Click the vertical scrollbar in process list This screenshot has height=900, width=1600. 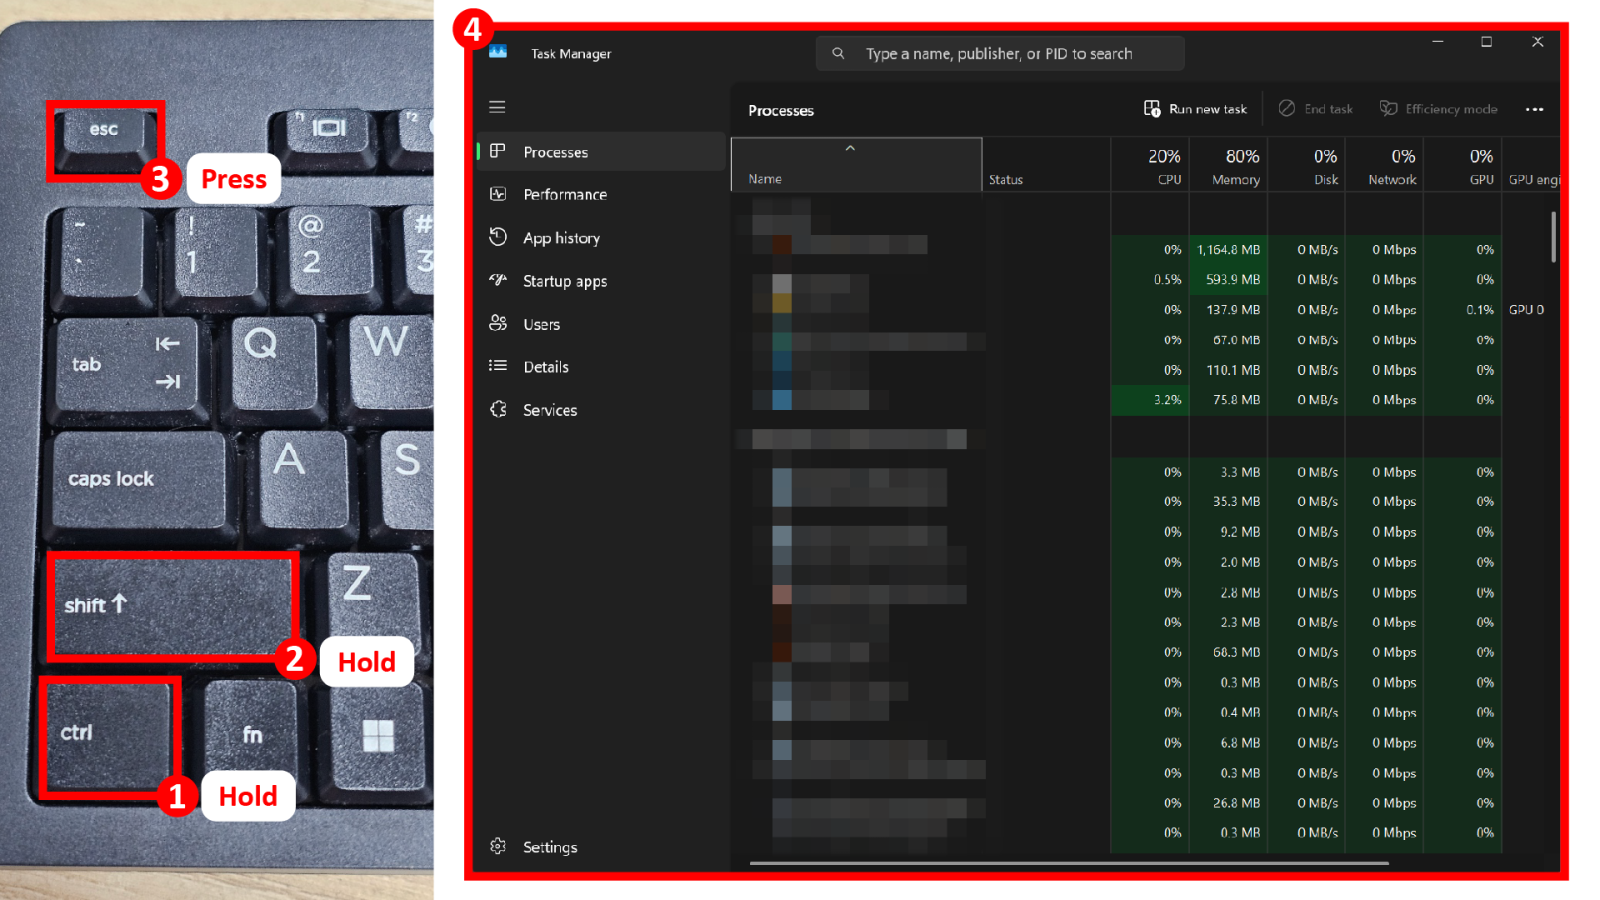[1553, 238]
